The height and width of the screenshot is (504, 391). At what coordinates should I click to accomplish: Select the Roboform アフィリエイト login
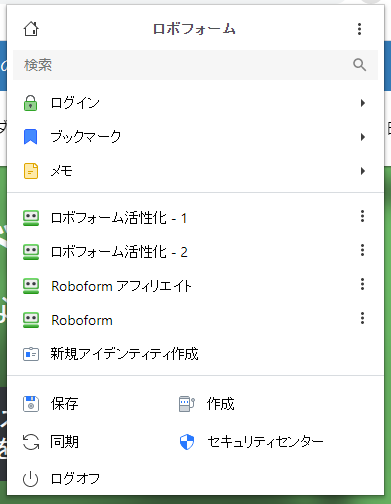pyautogui.click(x=121, y=286)
